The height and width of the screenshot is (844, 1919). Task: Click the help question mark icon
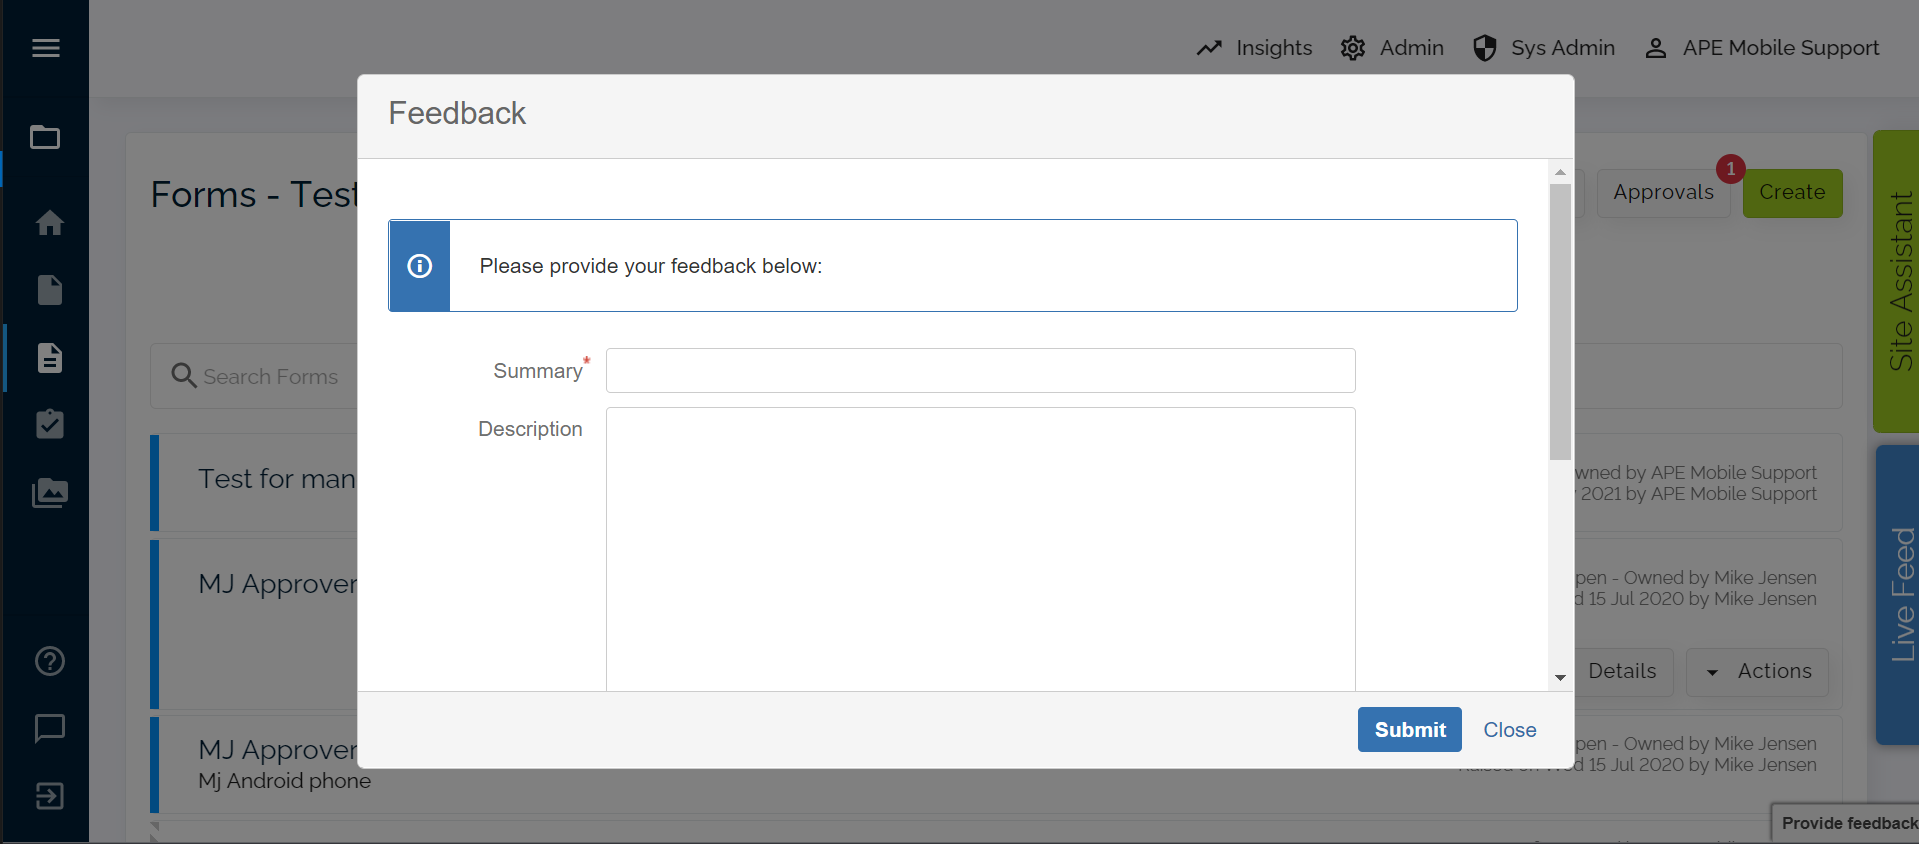(49, 661)
